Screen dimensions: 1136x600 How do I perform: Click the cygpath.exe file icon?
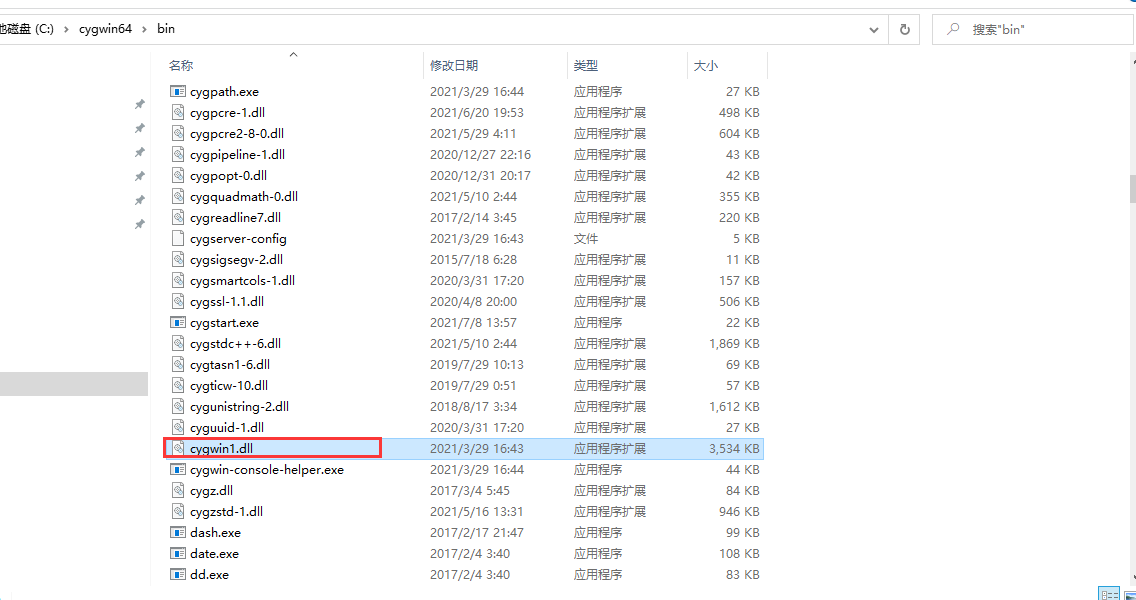click(x=178, y=92)
